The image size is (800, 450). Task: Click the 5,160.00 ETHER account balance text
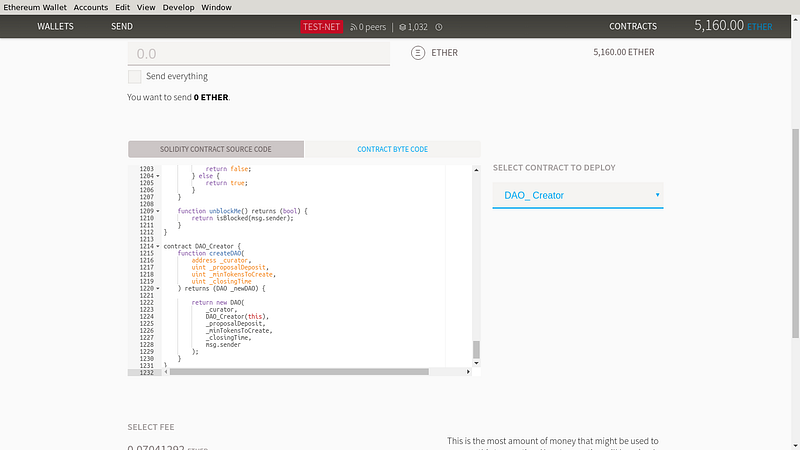(623, 52)
